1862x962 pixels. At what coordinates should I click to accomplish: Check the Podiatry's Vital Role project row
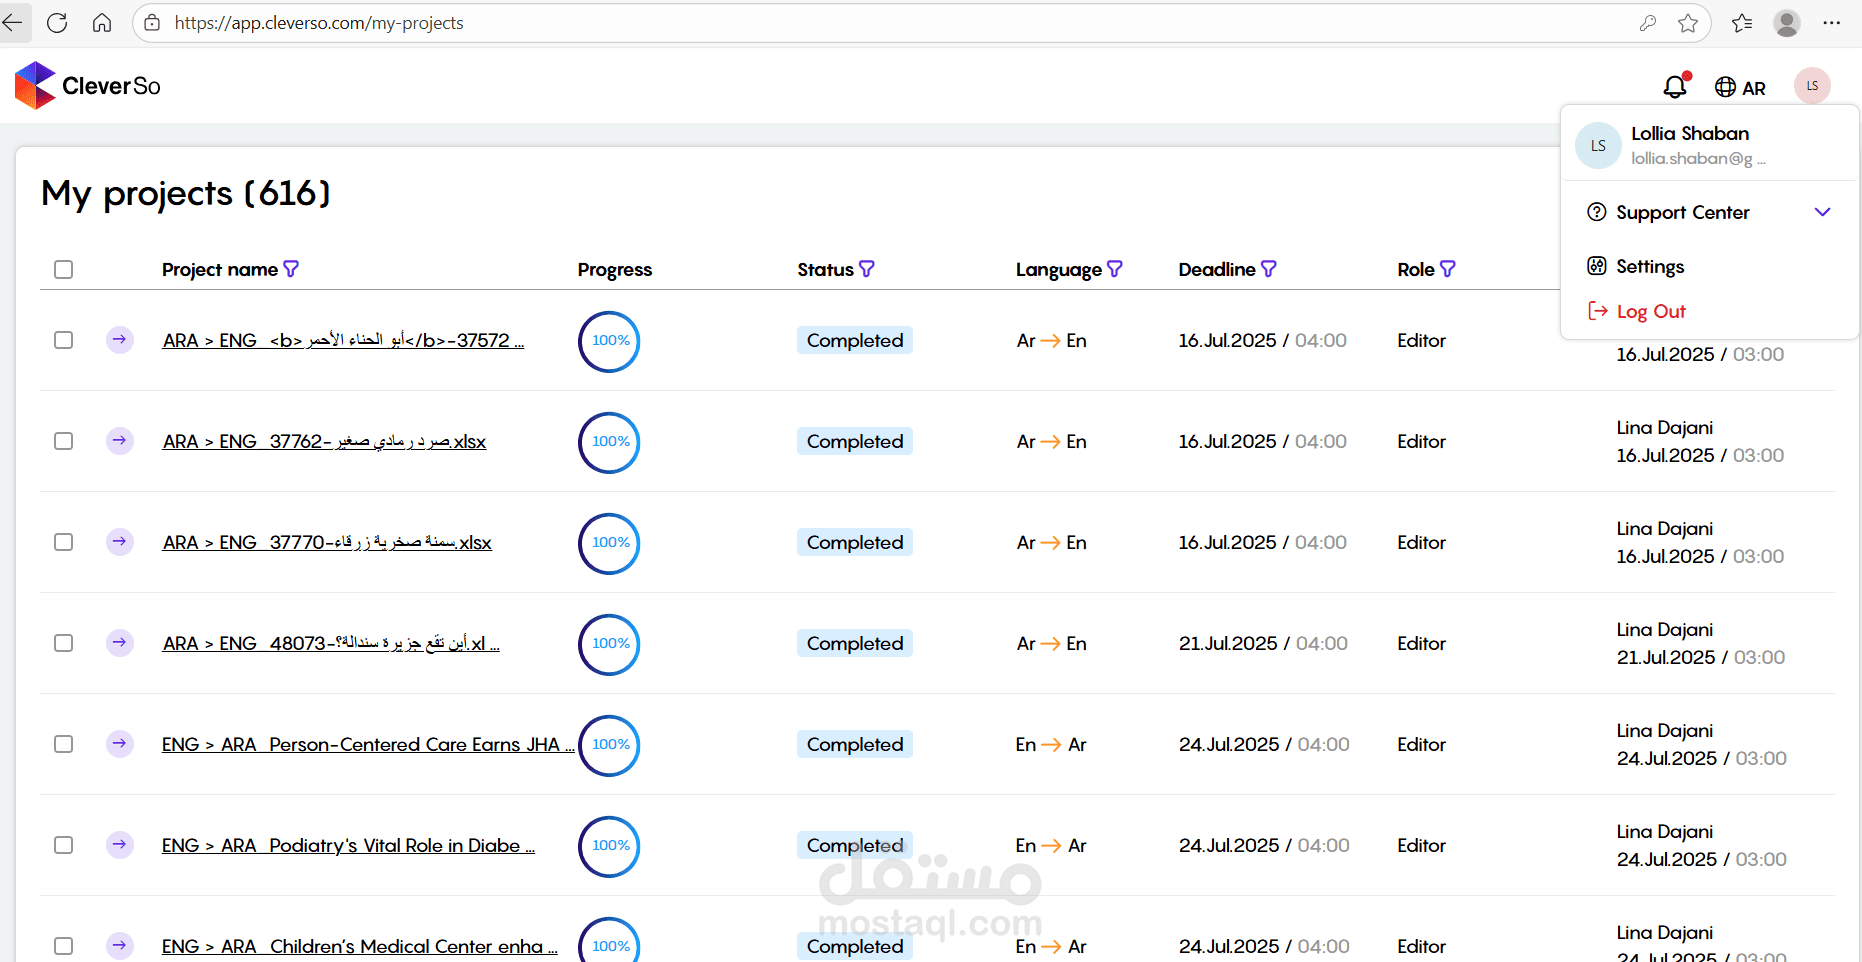coord(64,845)
